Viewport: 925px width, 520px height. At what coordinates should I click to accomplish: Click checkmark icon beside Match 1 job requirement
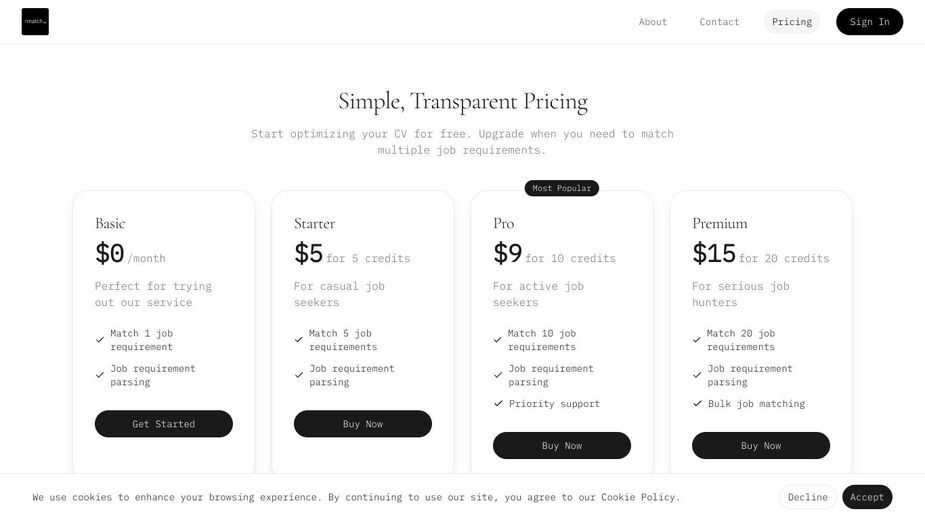pos(100,340)
